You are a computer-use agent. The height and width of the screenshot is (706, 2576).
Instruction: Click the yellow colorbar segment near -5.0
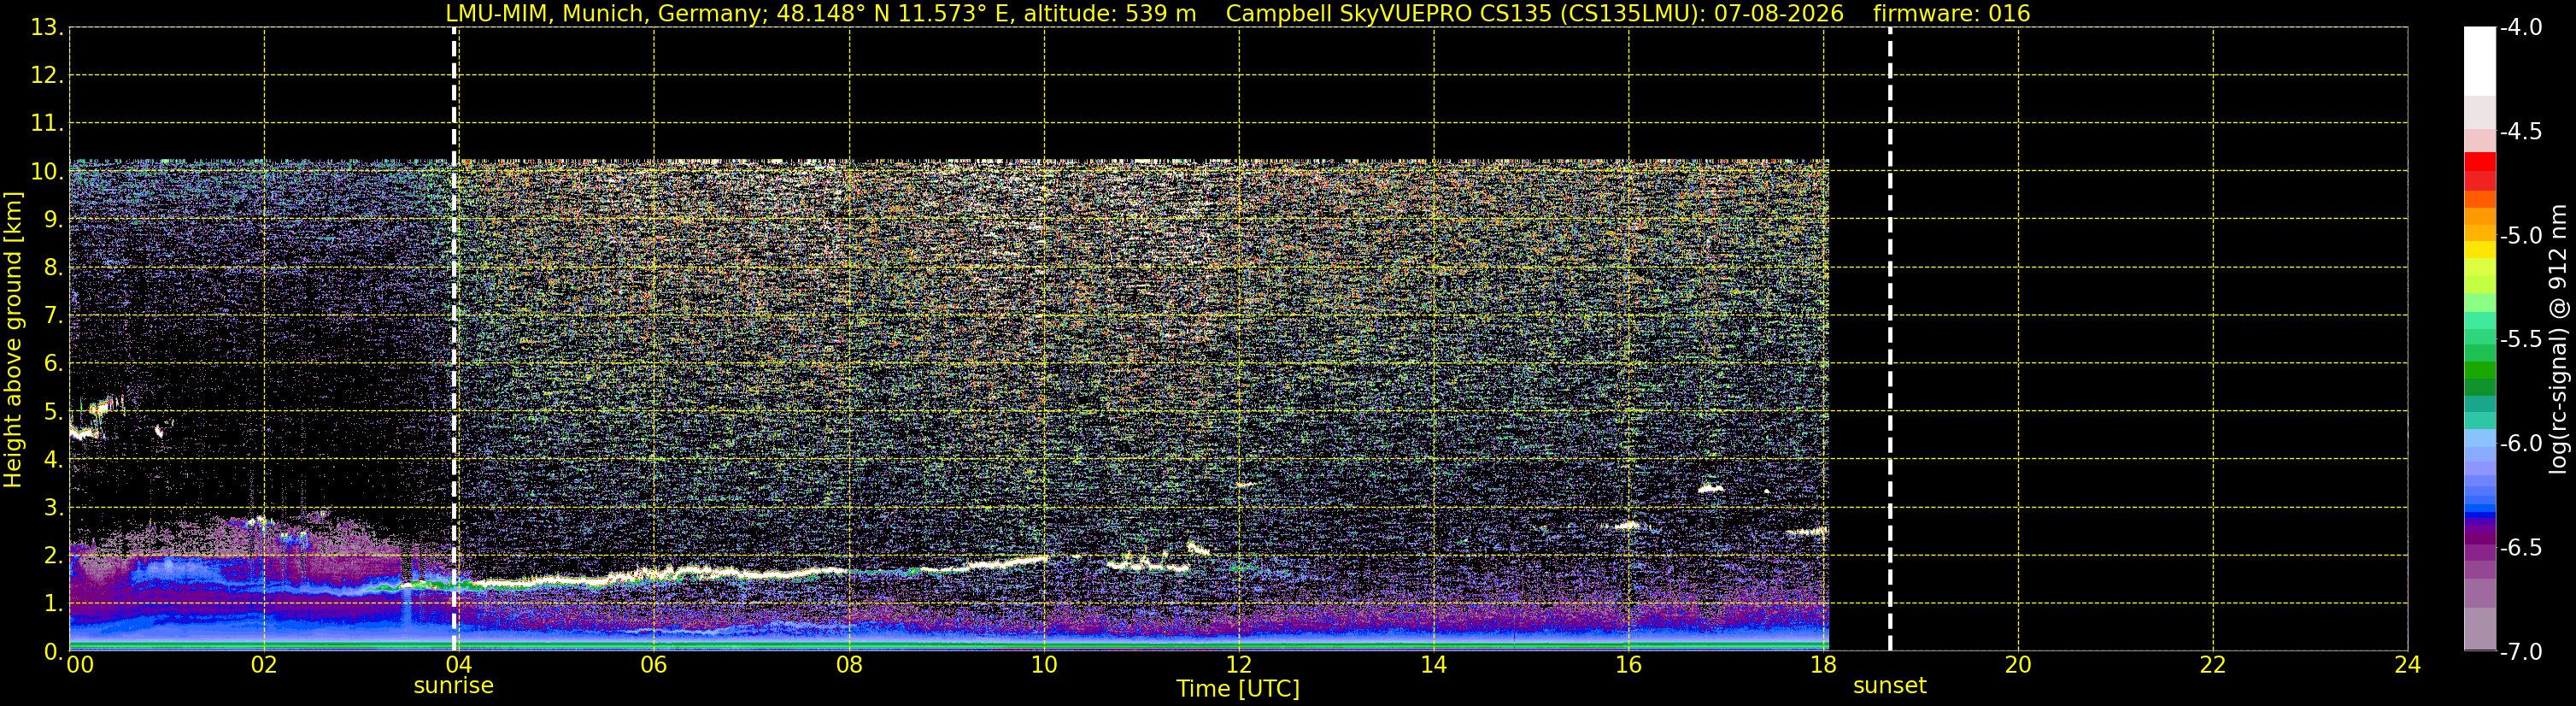2480,250
